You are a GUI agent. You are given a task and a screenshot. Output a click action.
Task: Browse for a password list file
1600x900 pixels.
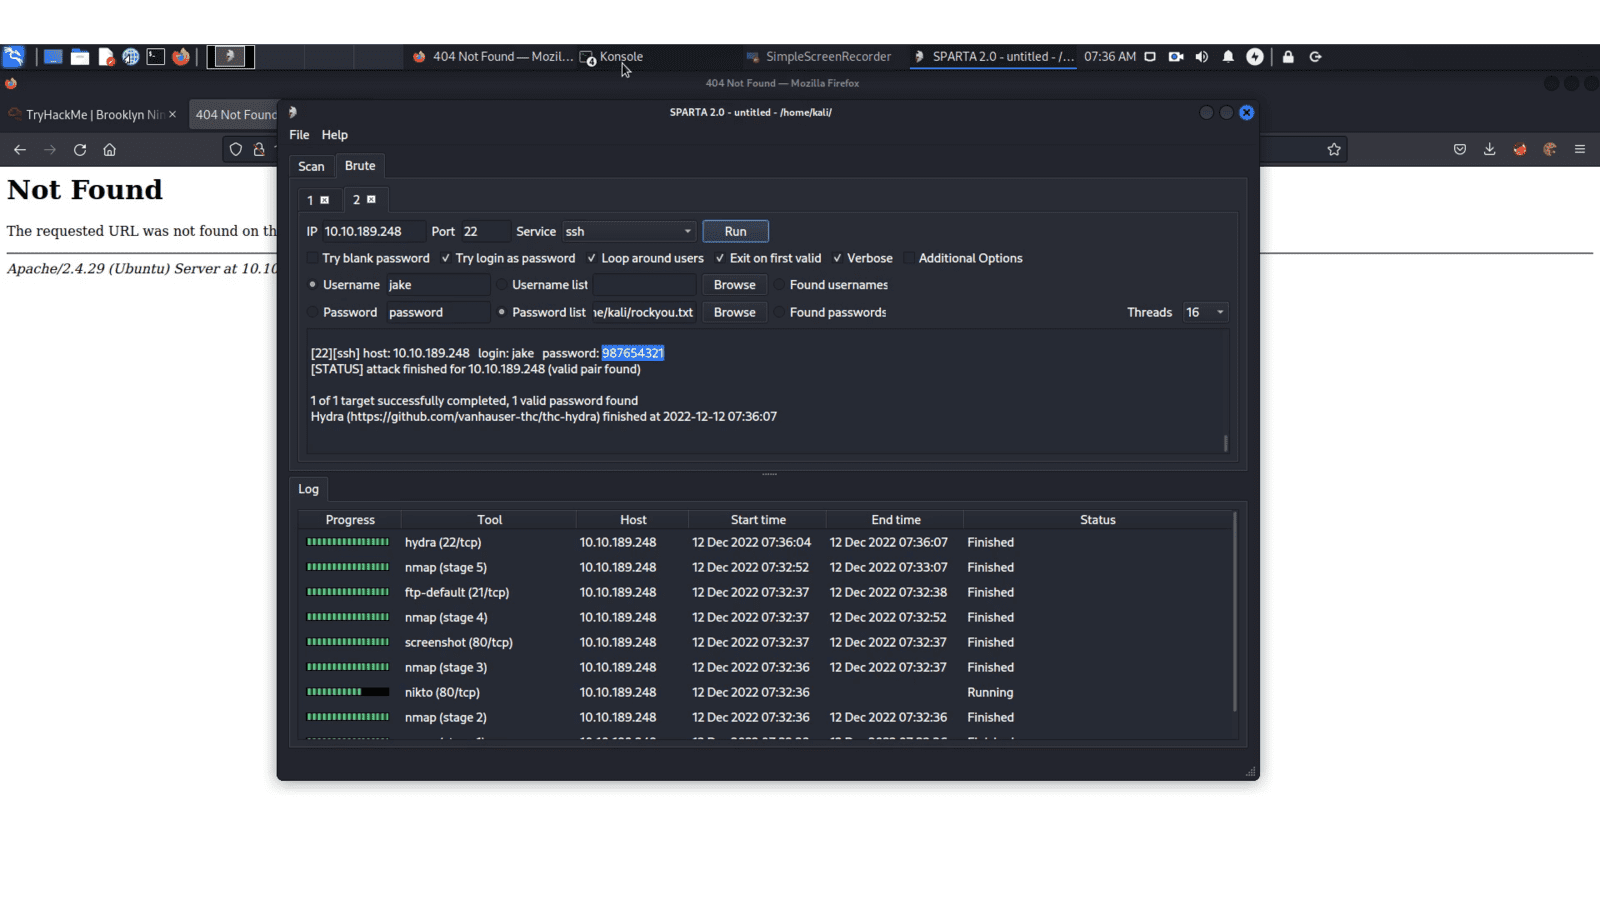tap(735, 312)
